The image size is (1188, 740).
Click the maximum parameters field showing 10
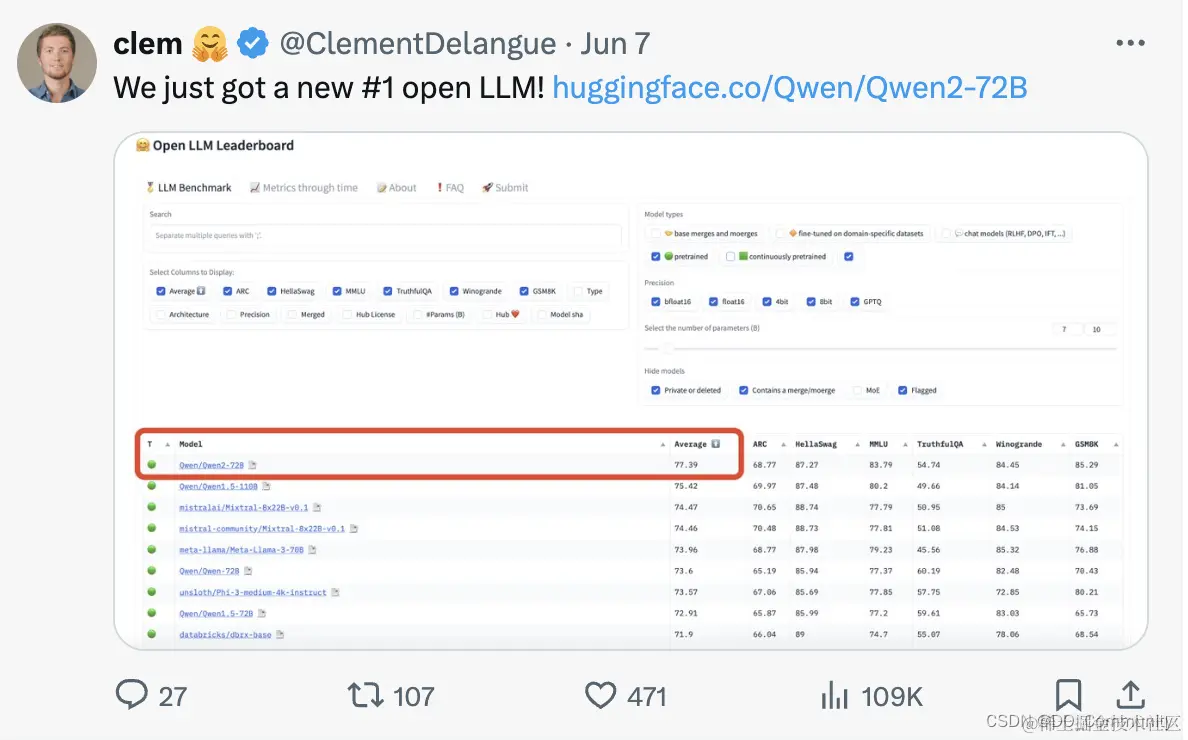(1102, 329)
